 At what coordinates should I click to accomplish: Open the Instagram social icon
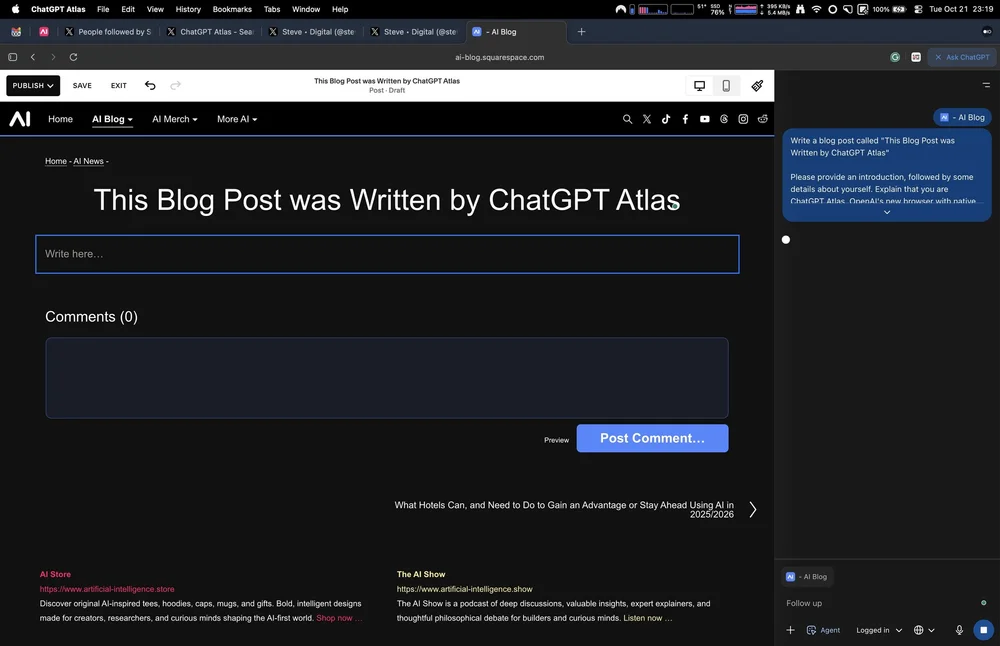tap(743, 119)
